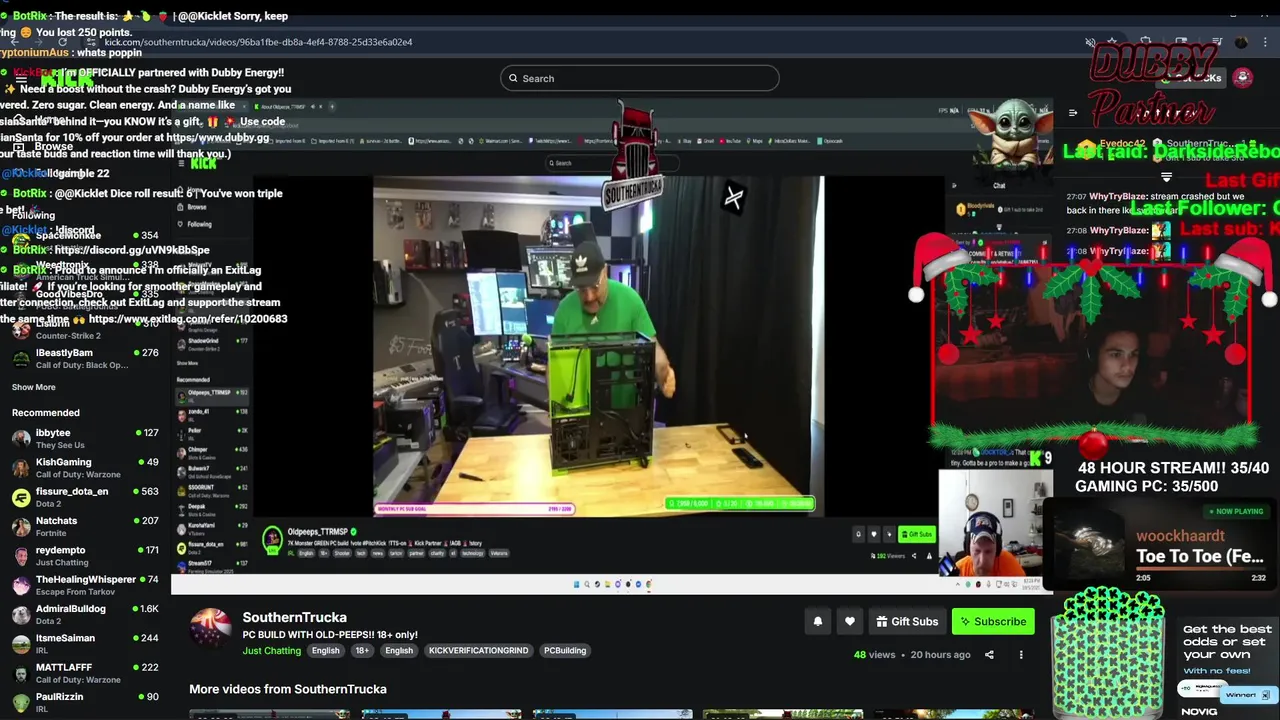Collapse the chat panel arrow icon
Screen dimensions: 1280x720
(1073, 113)
